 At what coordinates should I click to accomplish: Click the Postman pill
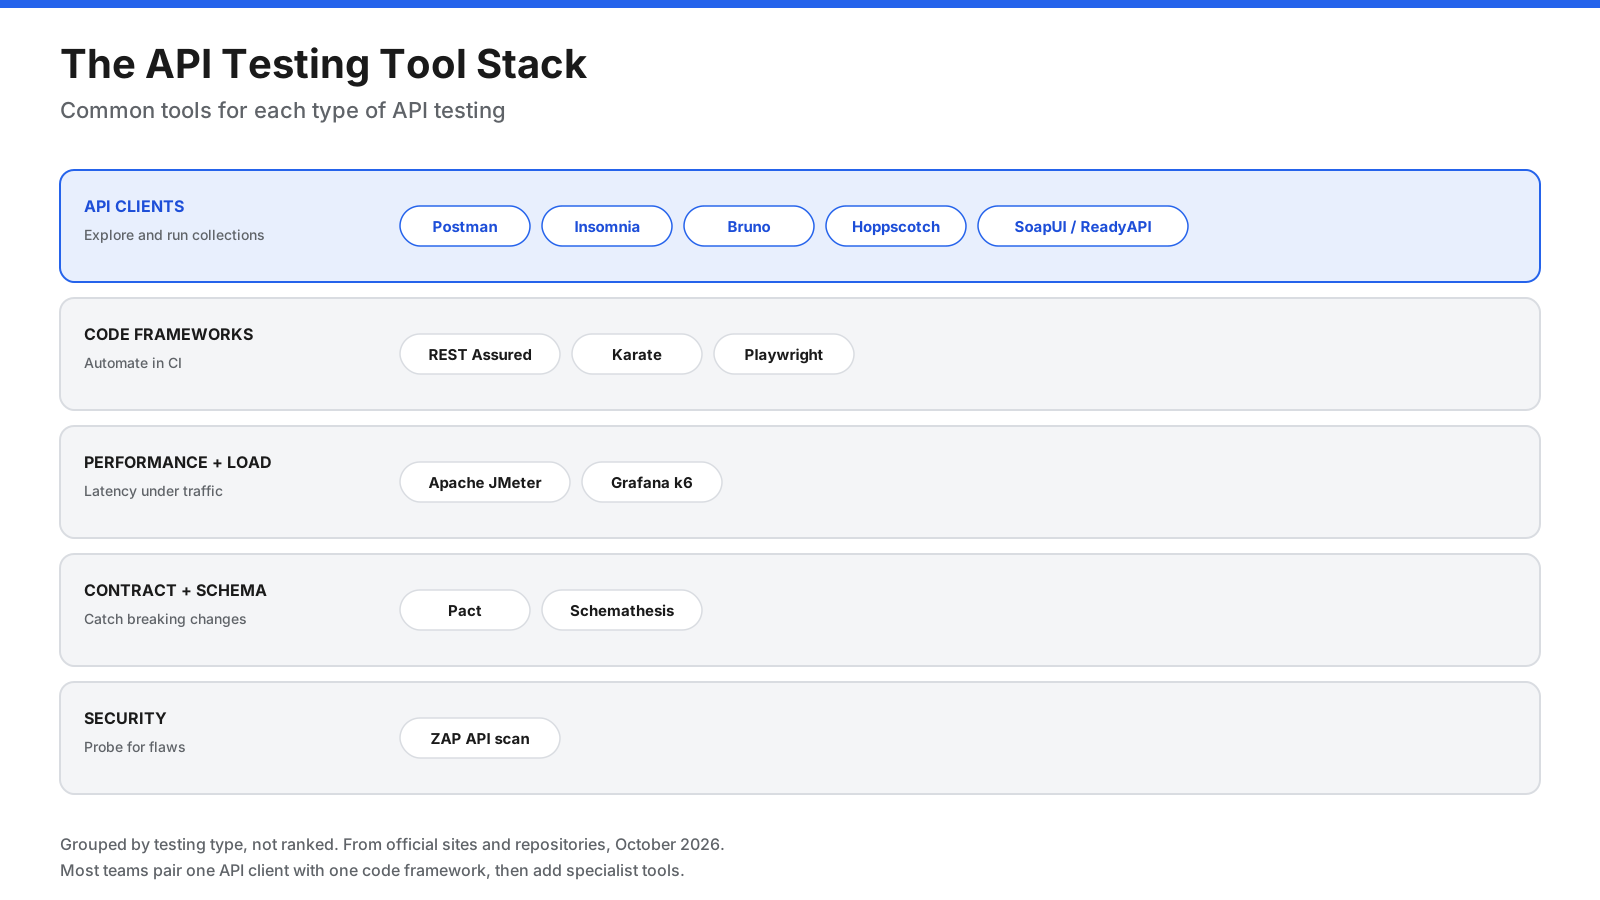[465, 226]
